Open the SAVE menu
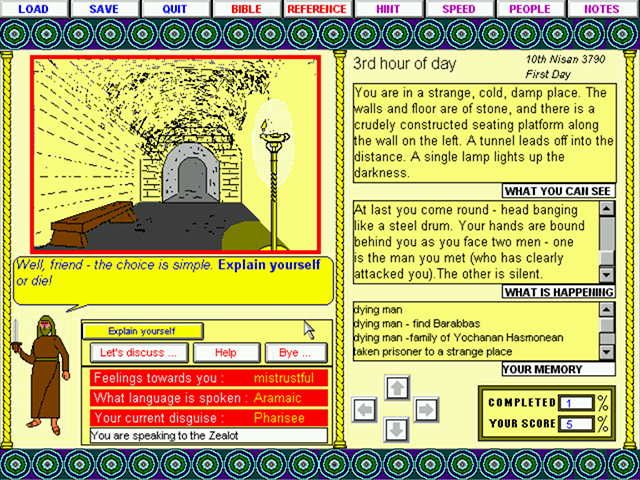This screenshot has width=640, height=480. pos(104,9)
